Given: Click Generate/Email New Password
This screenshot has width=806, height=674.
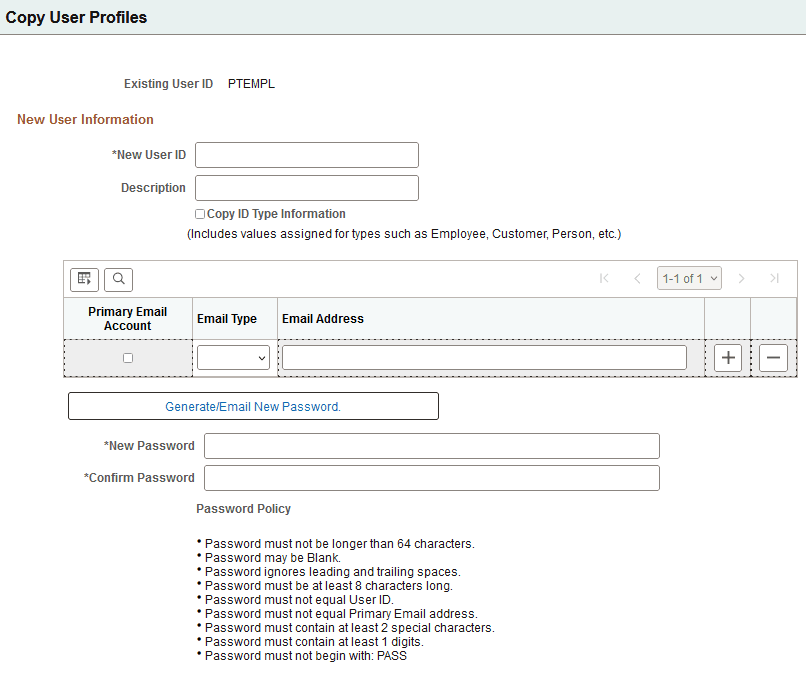Looking at the screenshot, I should click(253, 406).
